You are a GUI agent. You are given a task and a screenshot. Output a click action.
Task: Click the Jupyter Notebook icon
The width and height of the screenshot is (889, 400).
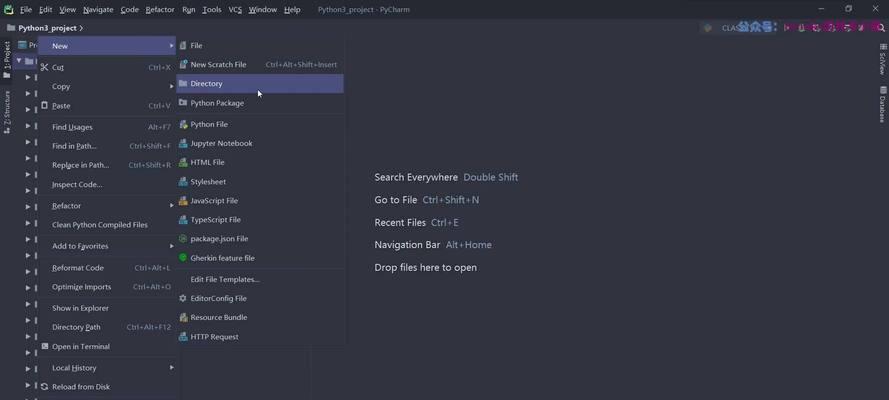pos(183,143)
